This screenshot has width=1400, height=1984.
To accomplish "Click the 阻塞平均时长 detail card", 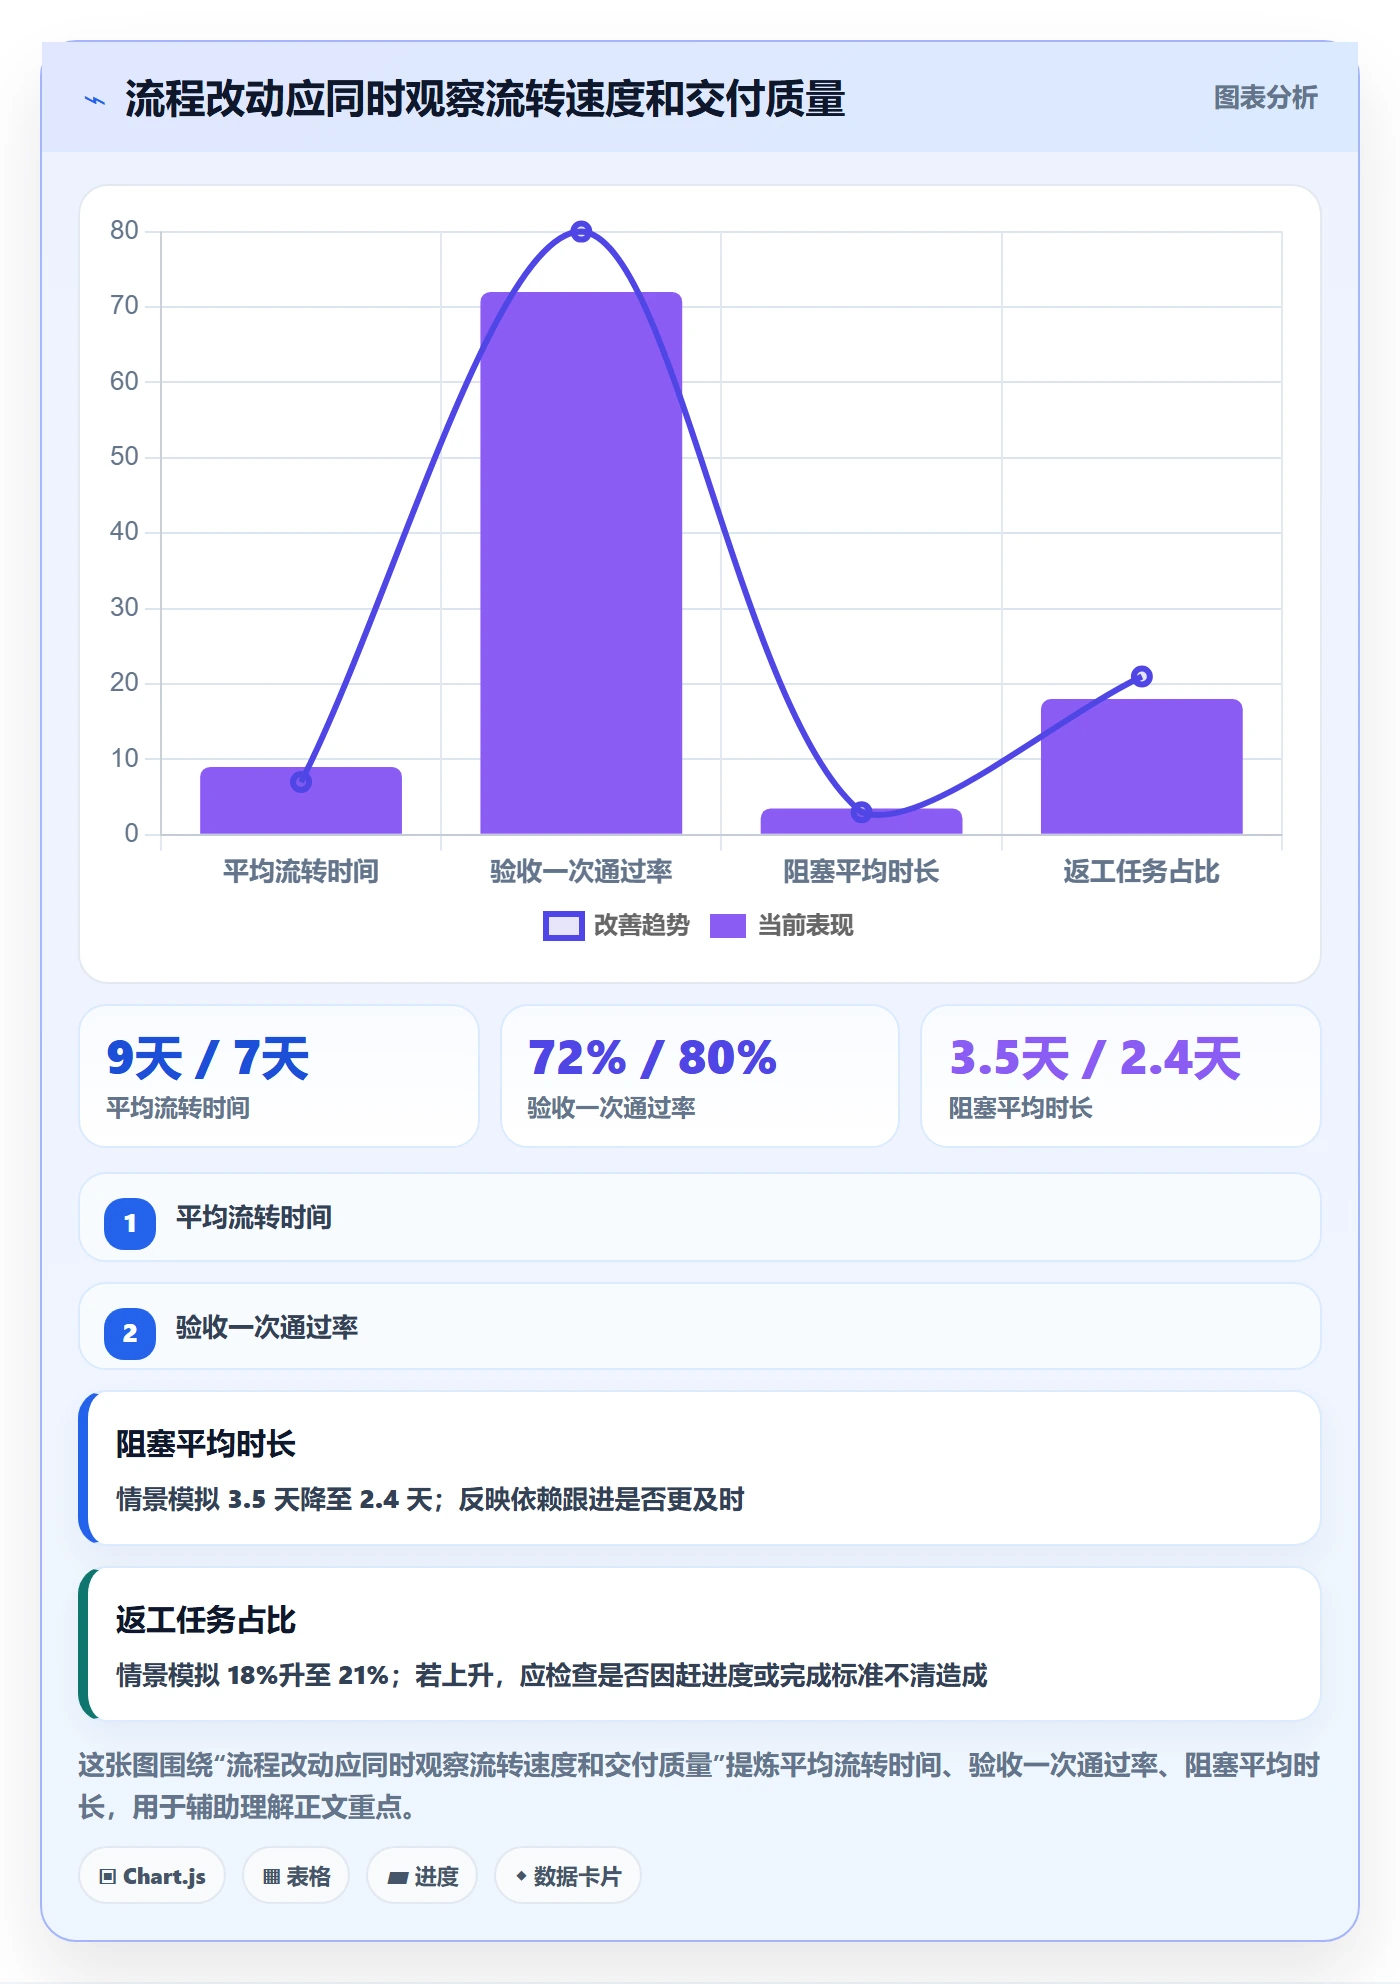I will tap(700, 1468).
